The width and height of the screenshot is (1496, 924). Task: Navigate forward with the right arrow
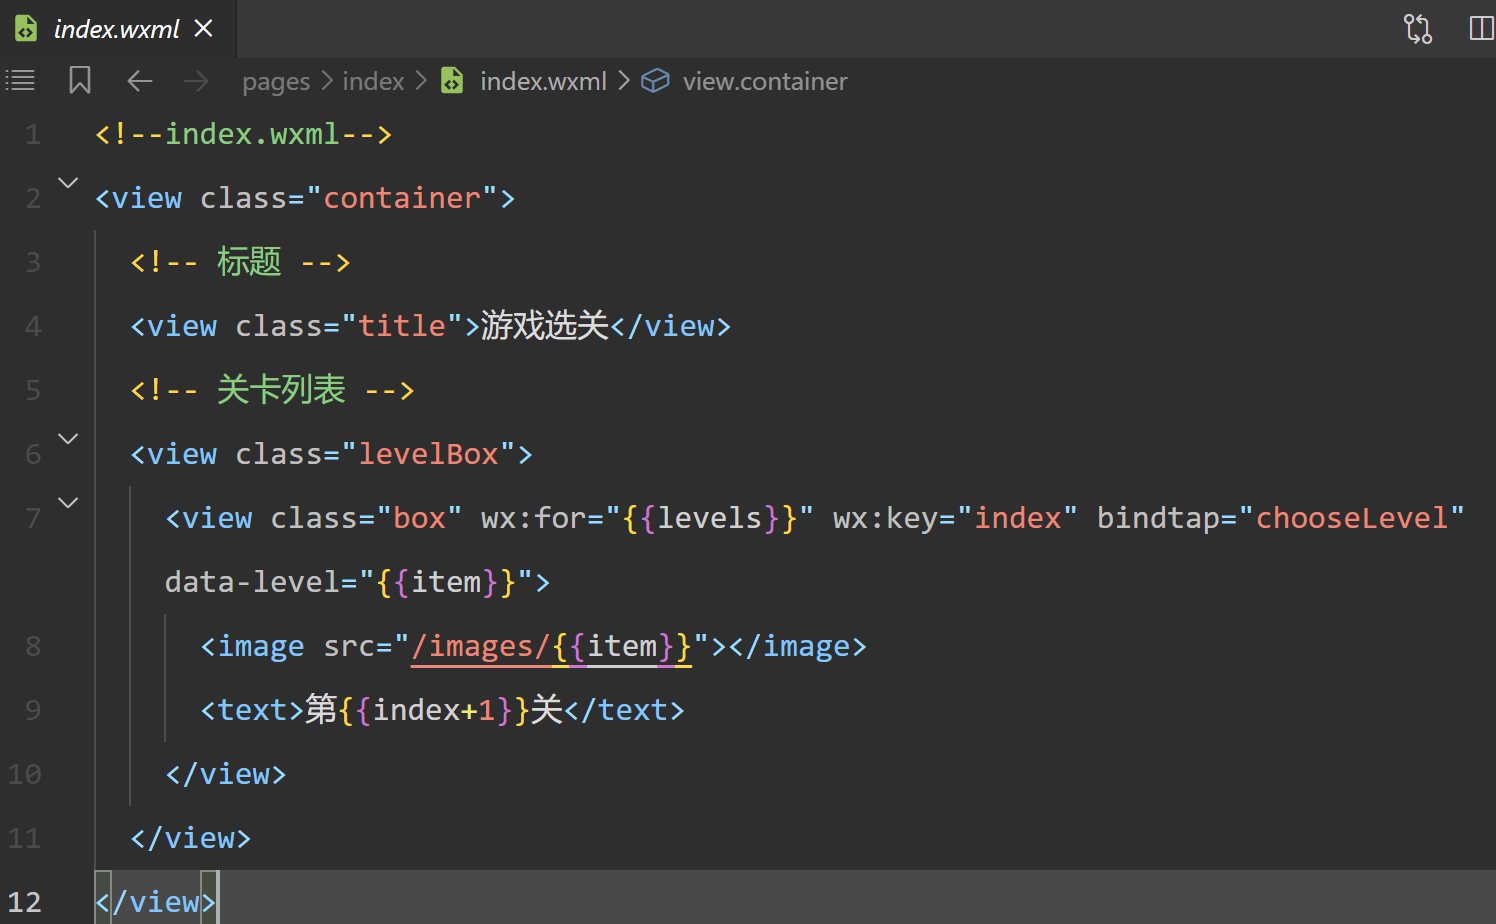196,81
